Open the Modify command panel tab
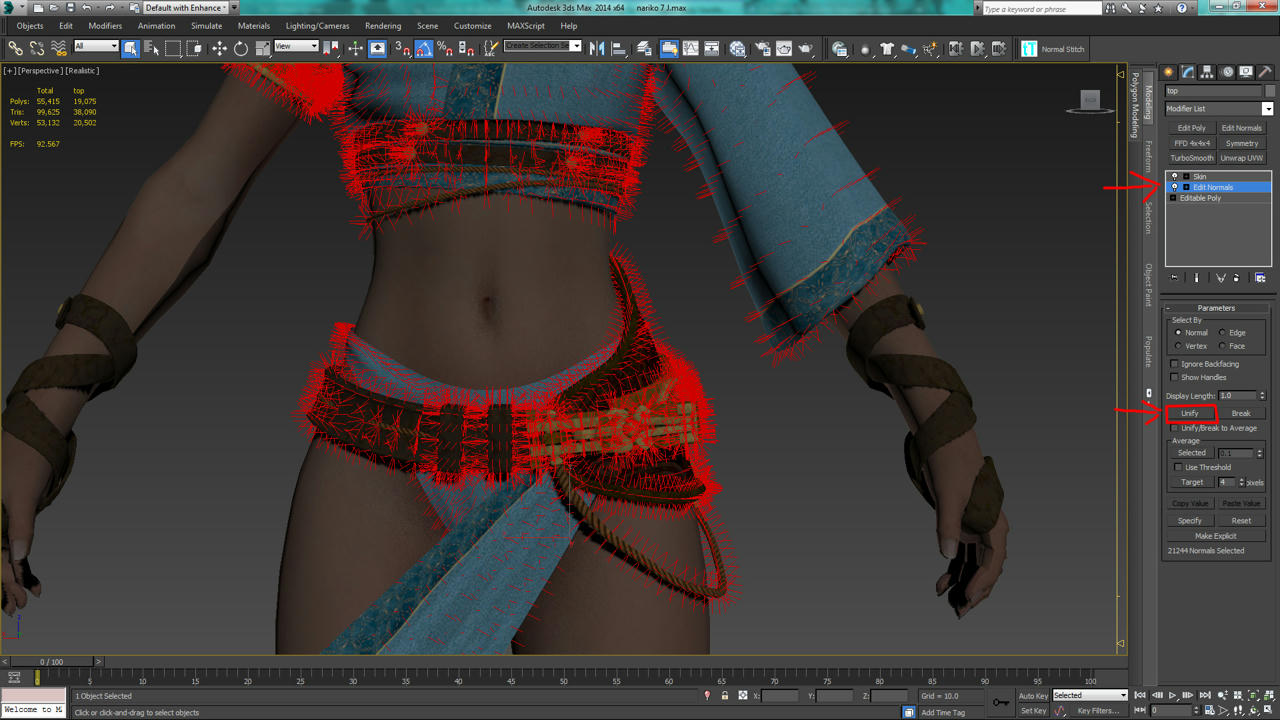Screen dimensions: 1280x720 (1188, 72)
